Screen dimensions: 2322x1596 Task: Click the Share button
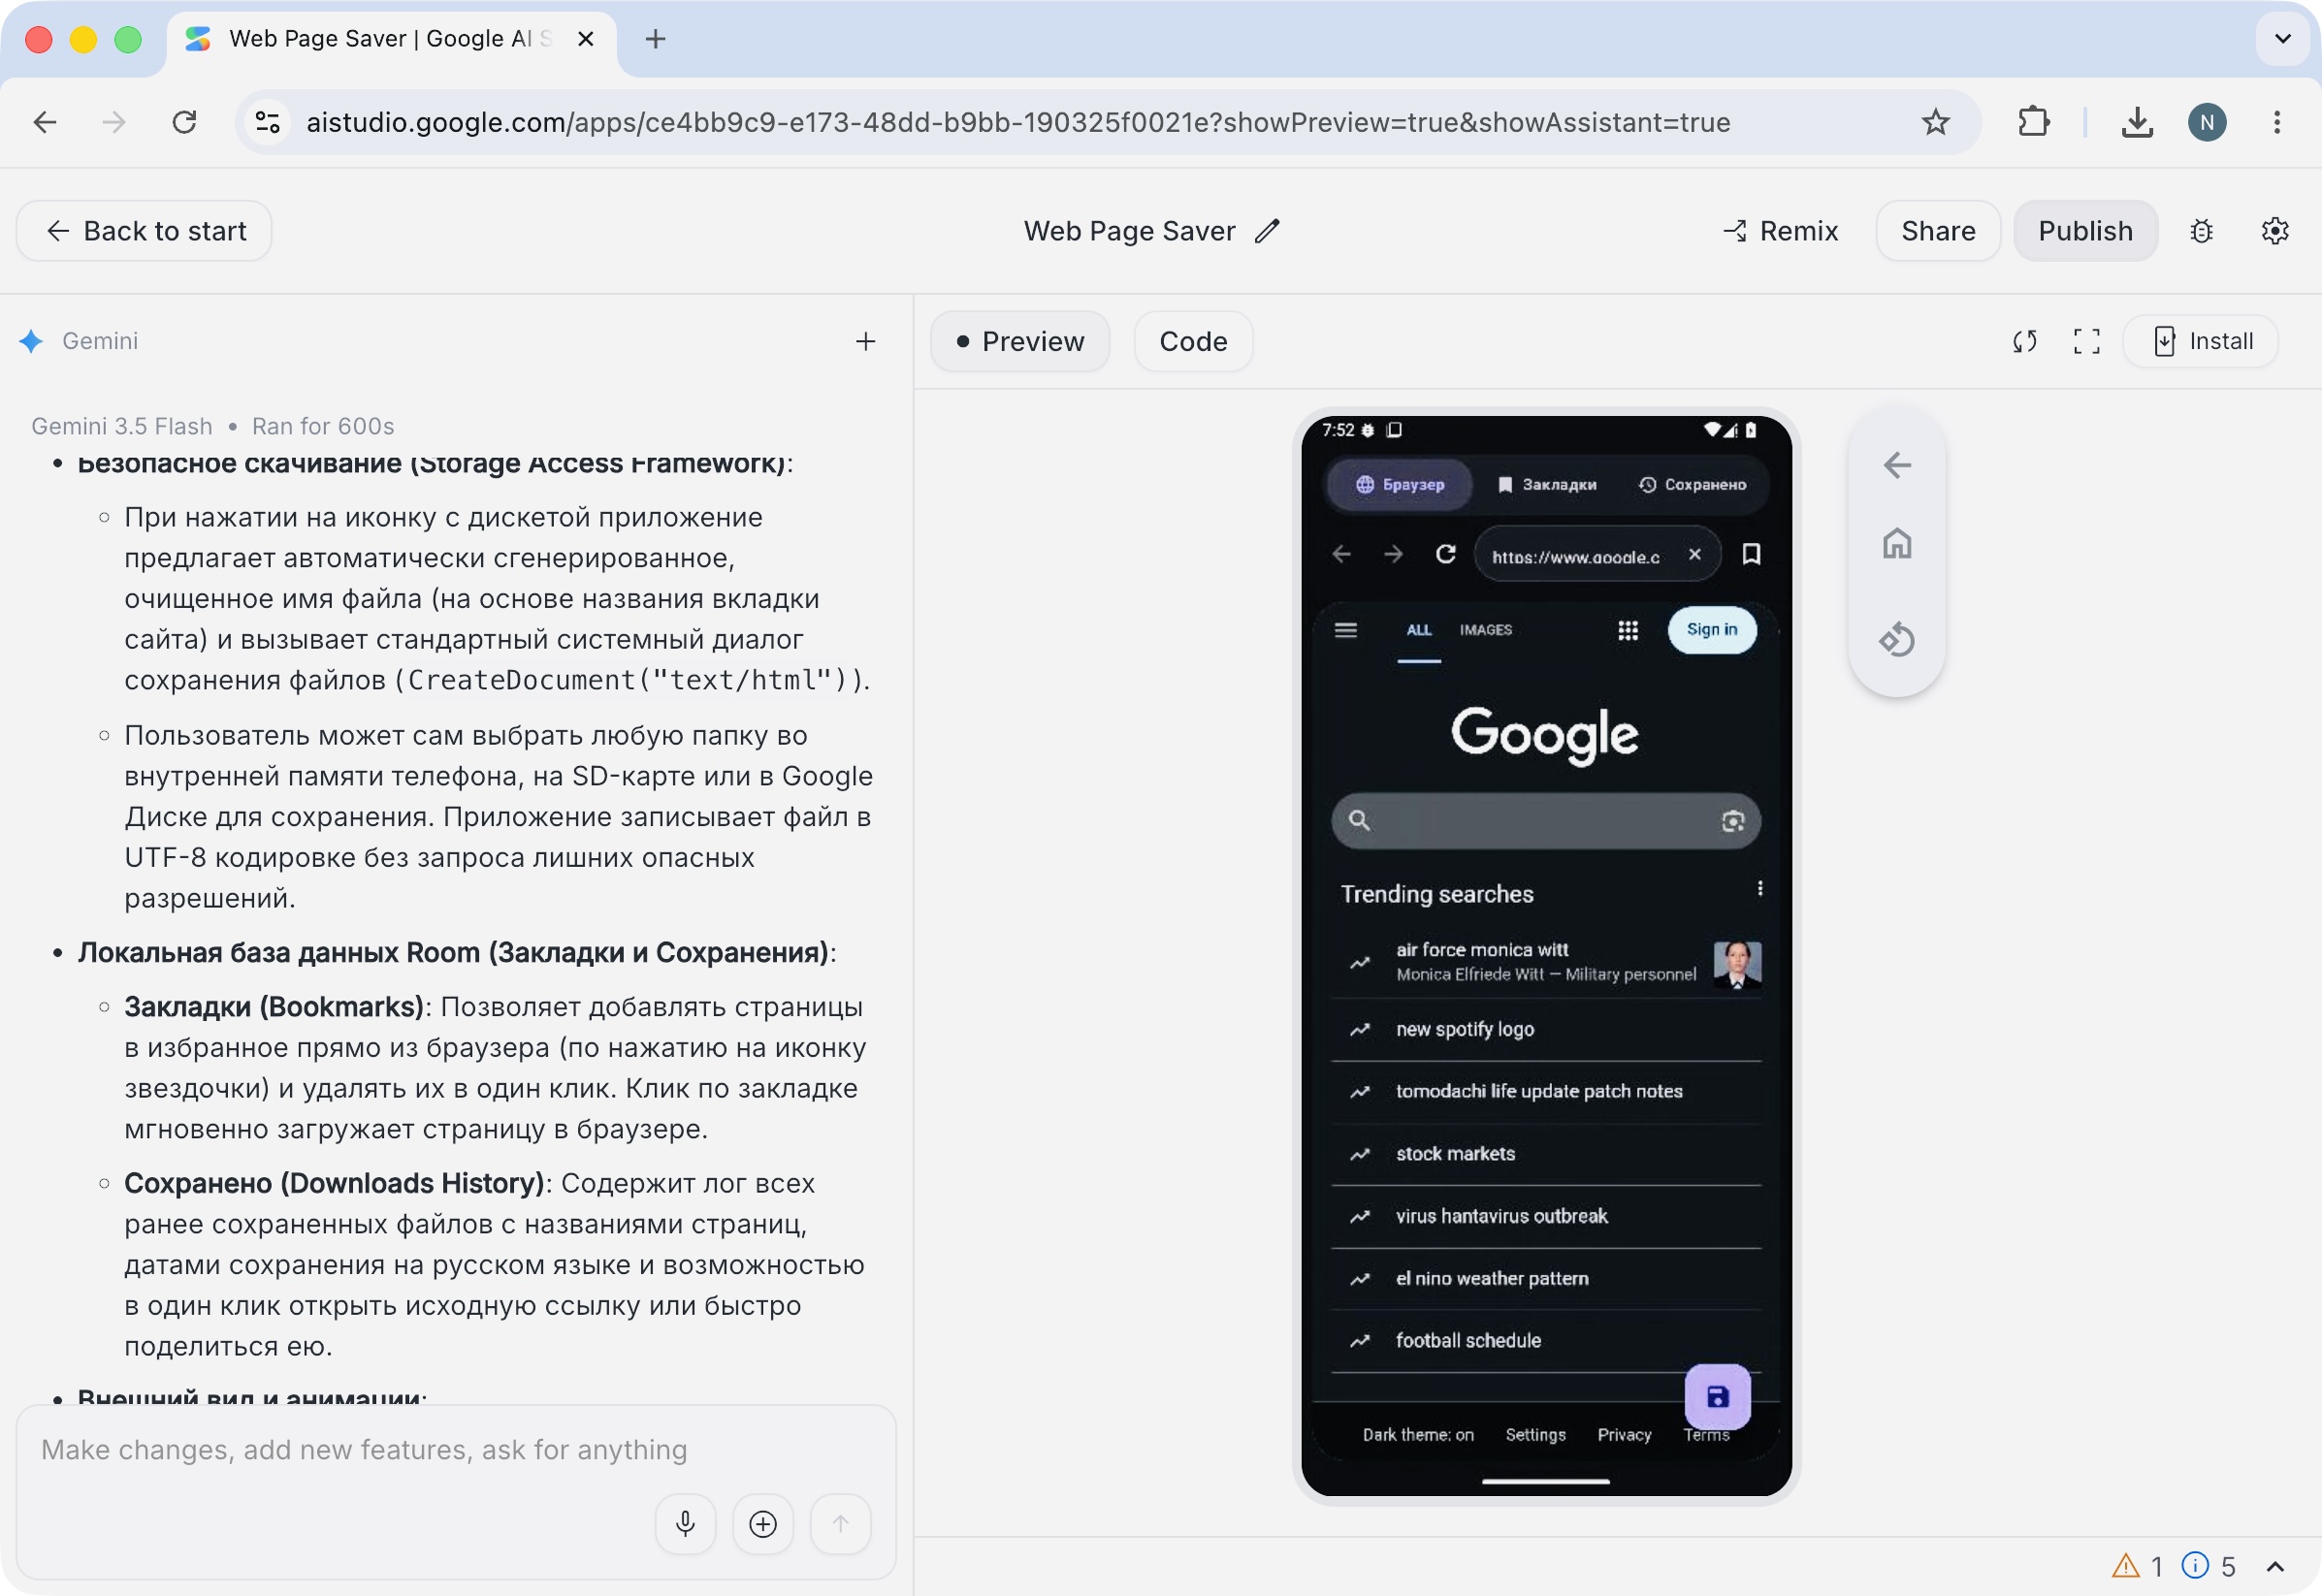tap(1938, 231)
